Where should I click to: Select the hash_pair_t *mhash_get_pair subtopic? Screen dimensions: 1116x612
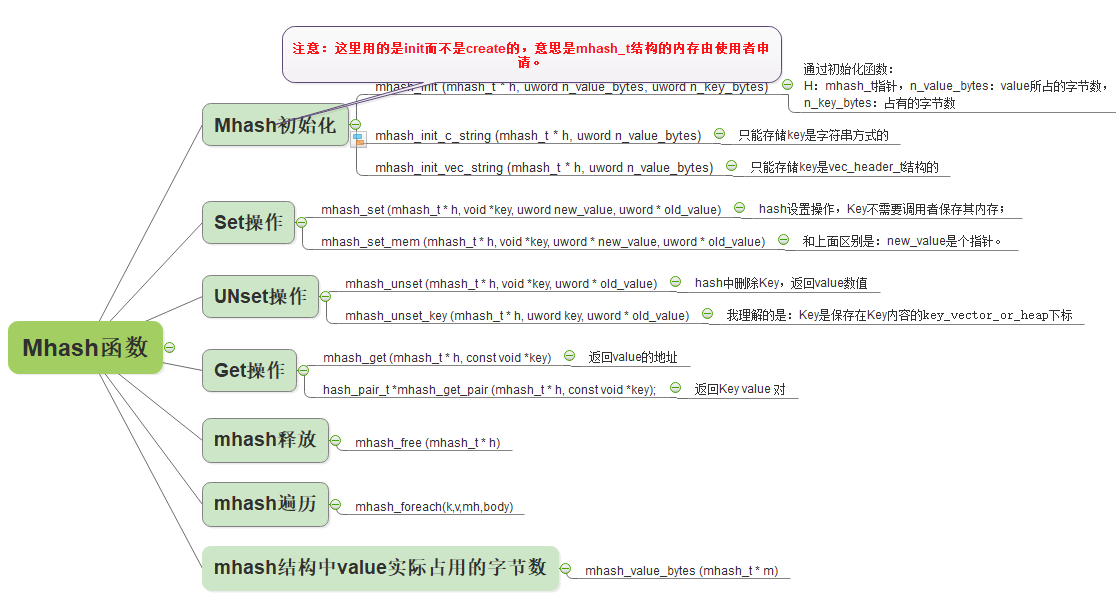click(x=490, y=389)
